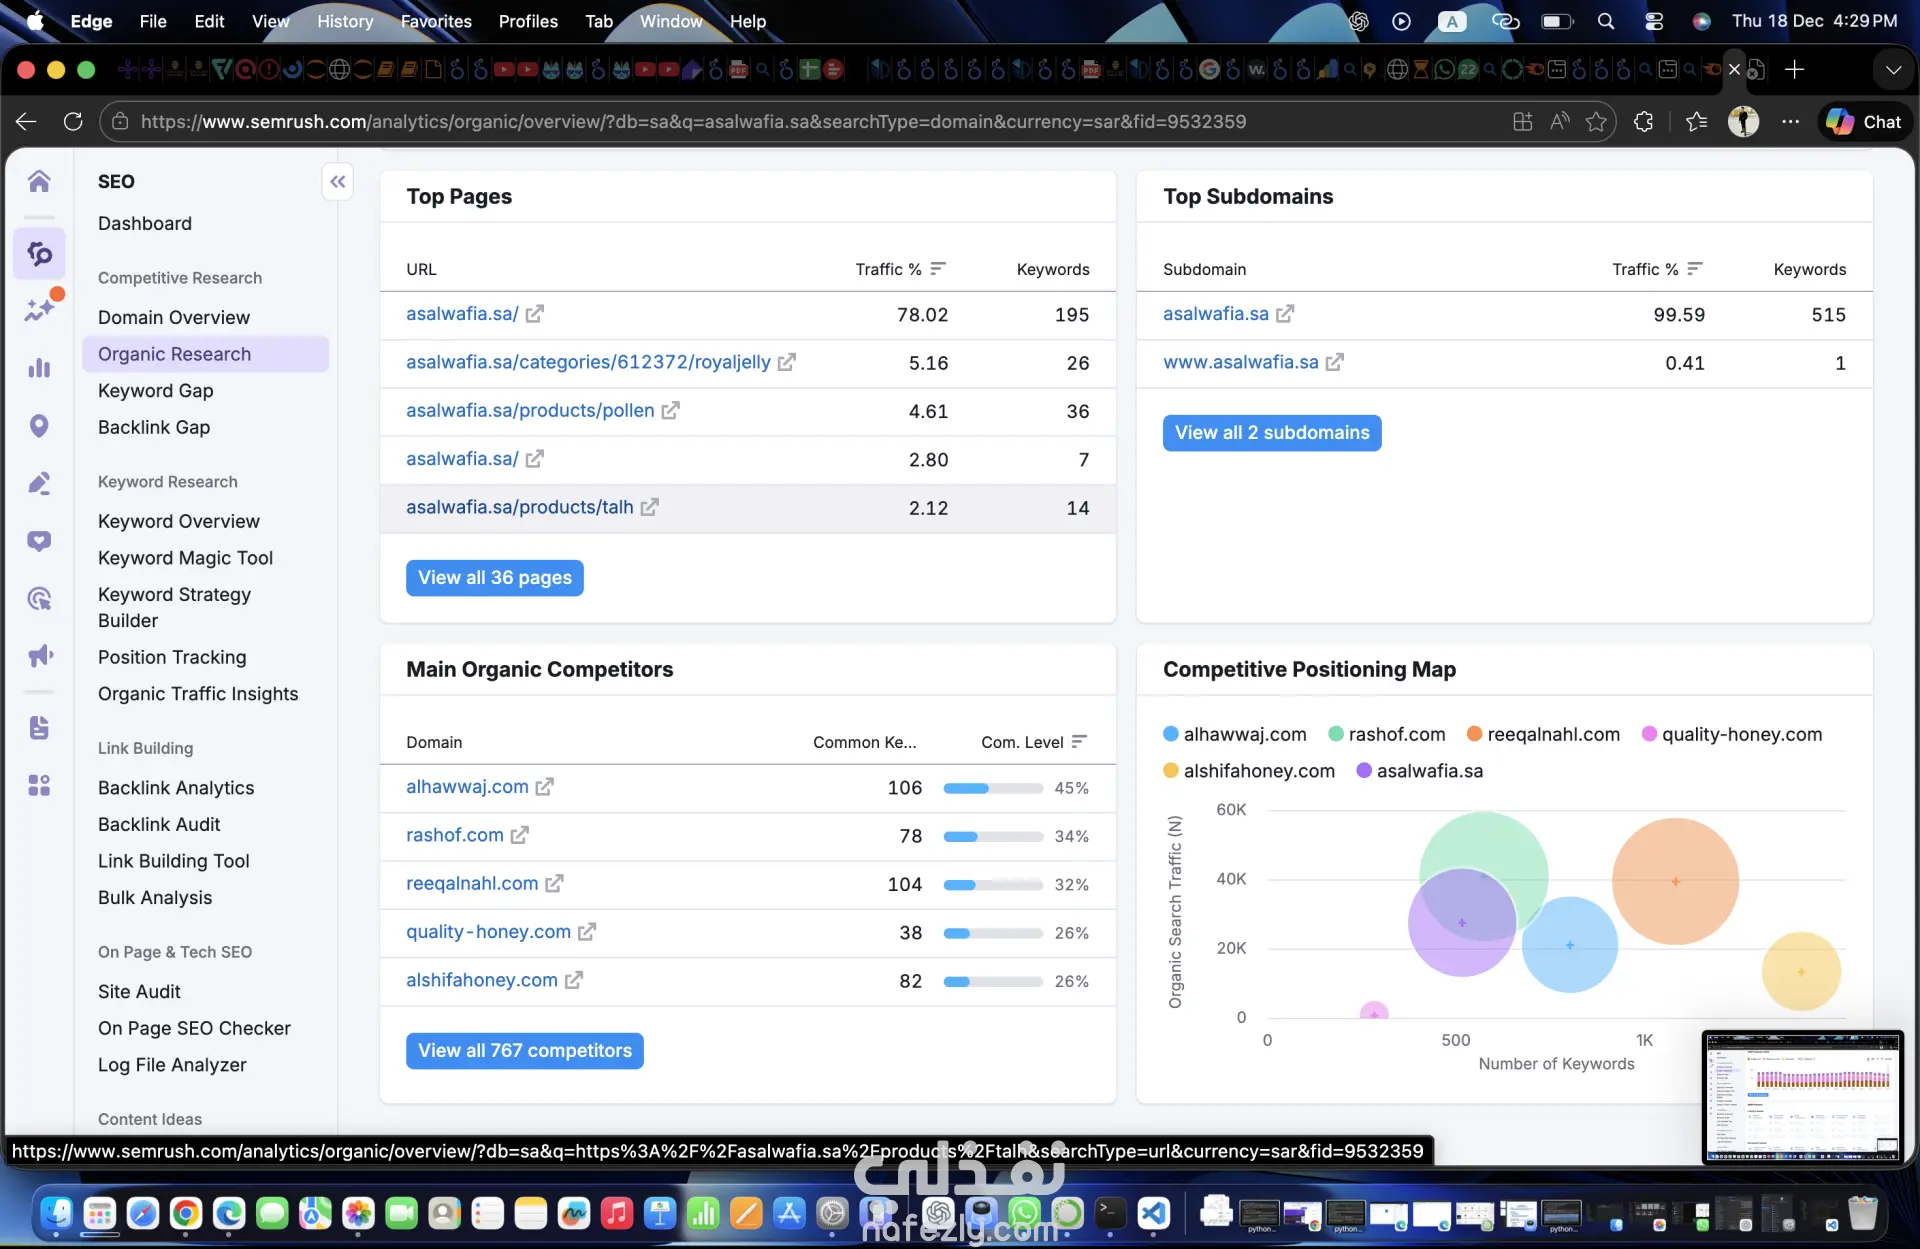Viewport: 1920px width, 1249px height.
Task: Select Keyword Magic Tool in sidebar
Action: 185,558
